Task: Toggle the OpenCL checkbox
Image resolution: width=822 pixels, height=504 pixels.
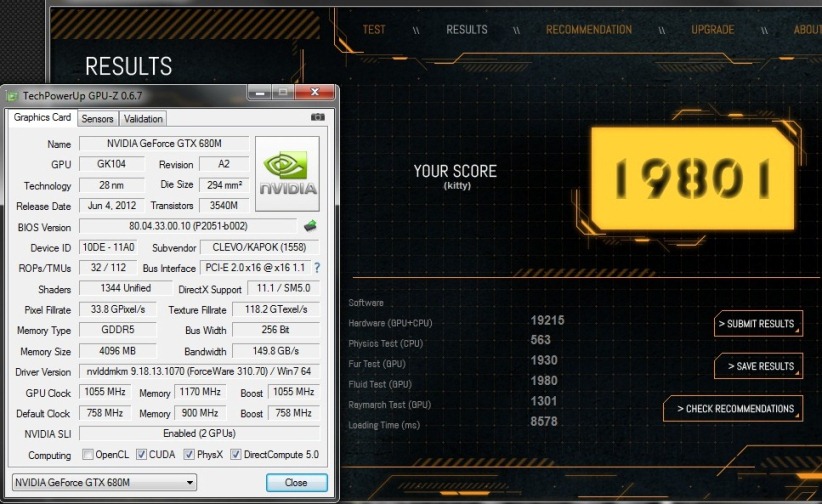Action: 88,454
